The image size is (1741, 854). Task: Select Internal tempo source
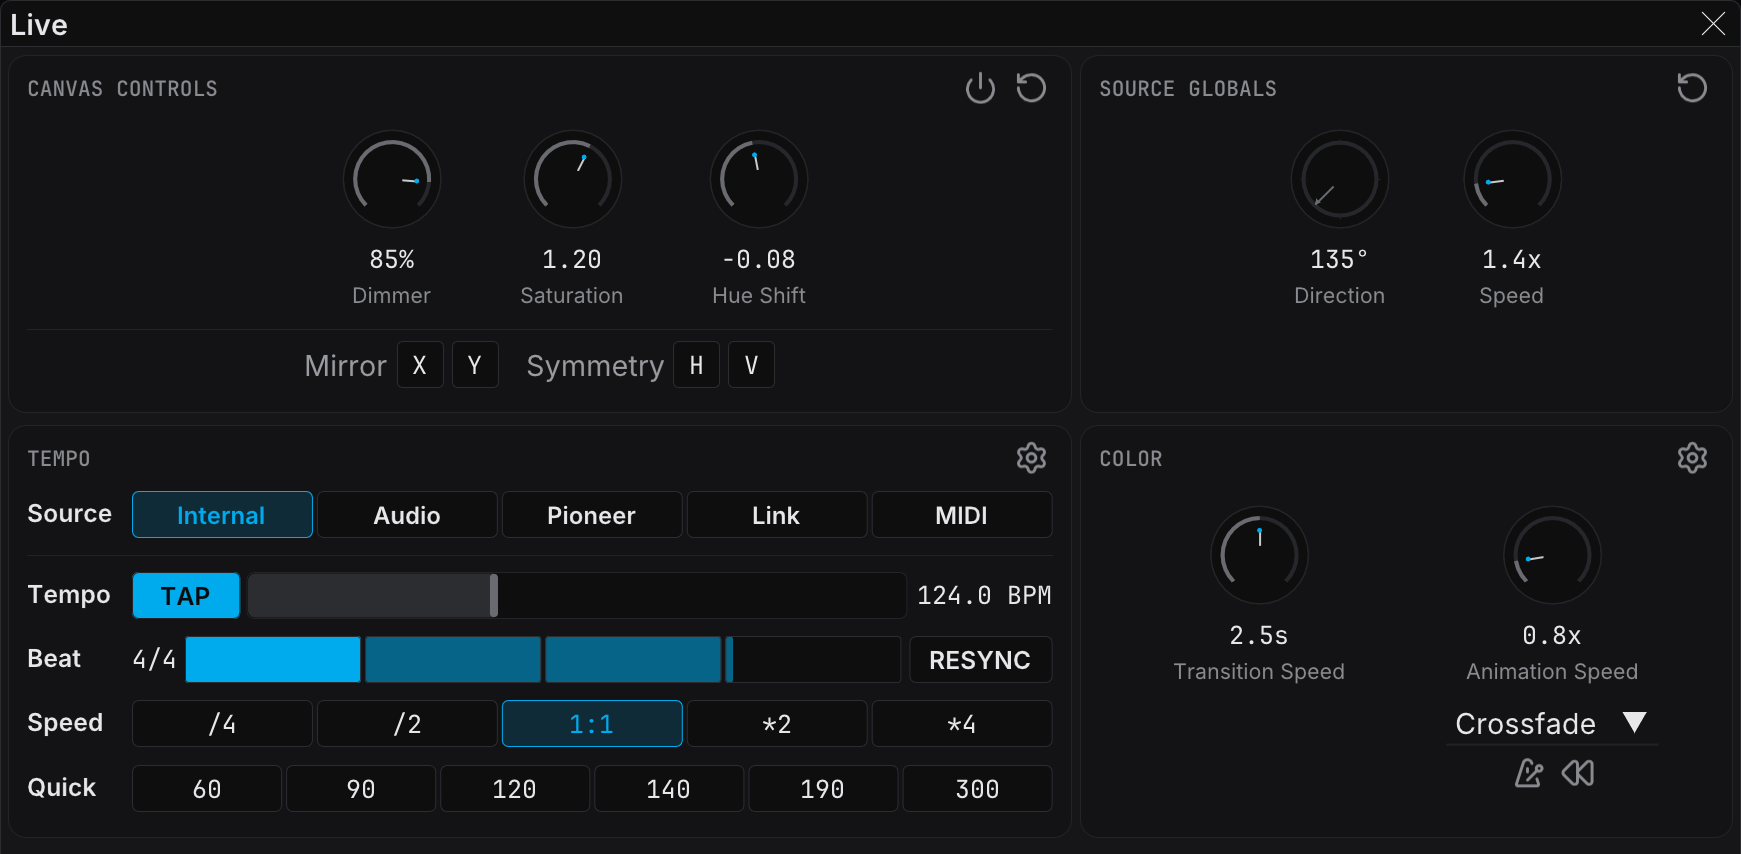(x=222, y=515)
